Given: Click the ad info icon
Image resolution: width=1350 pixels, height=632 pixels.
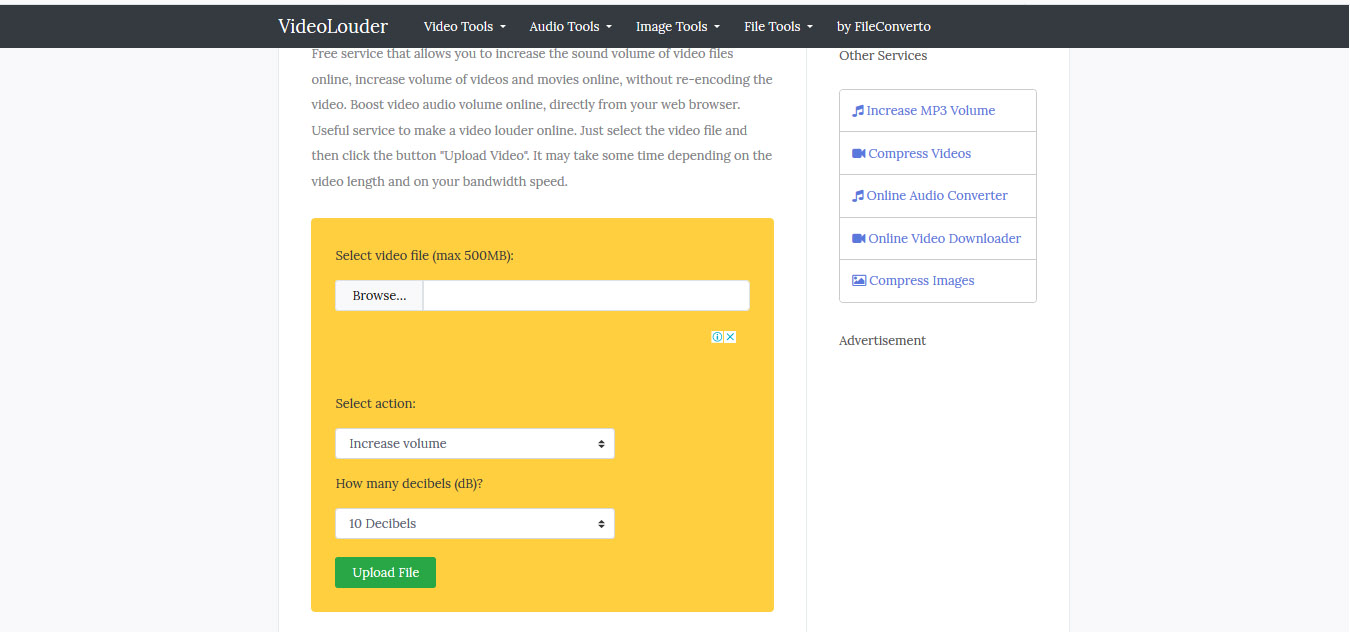Looking at the screenshot, I should click(x=717, y=337).
